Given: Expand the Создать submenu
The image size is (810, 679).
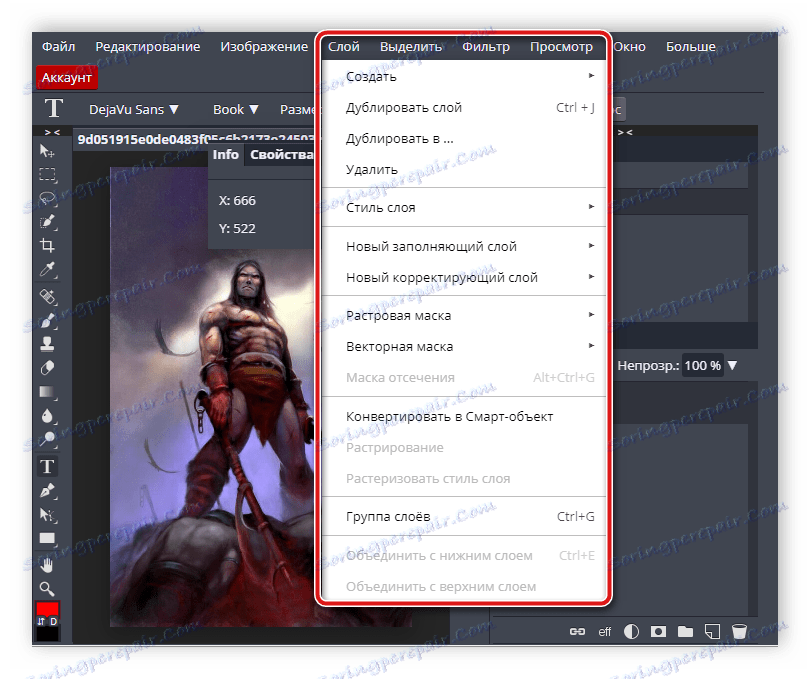Looking at the screenshot, I should tap(463, 76).
